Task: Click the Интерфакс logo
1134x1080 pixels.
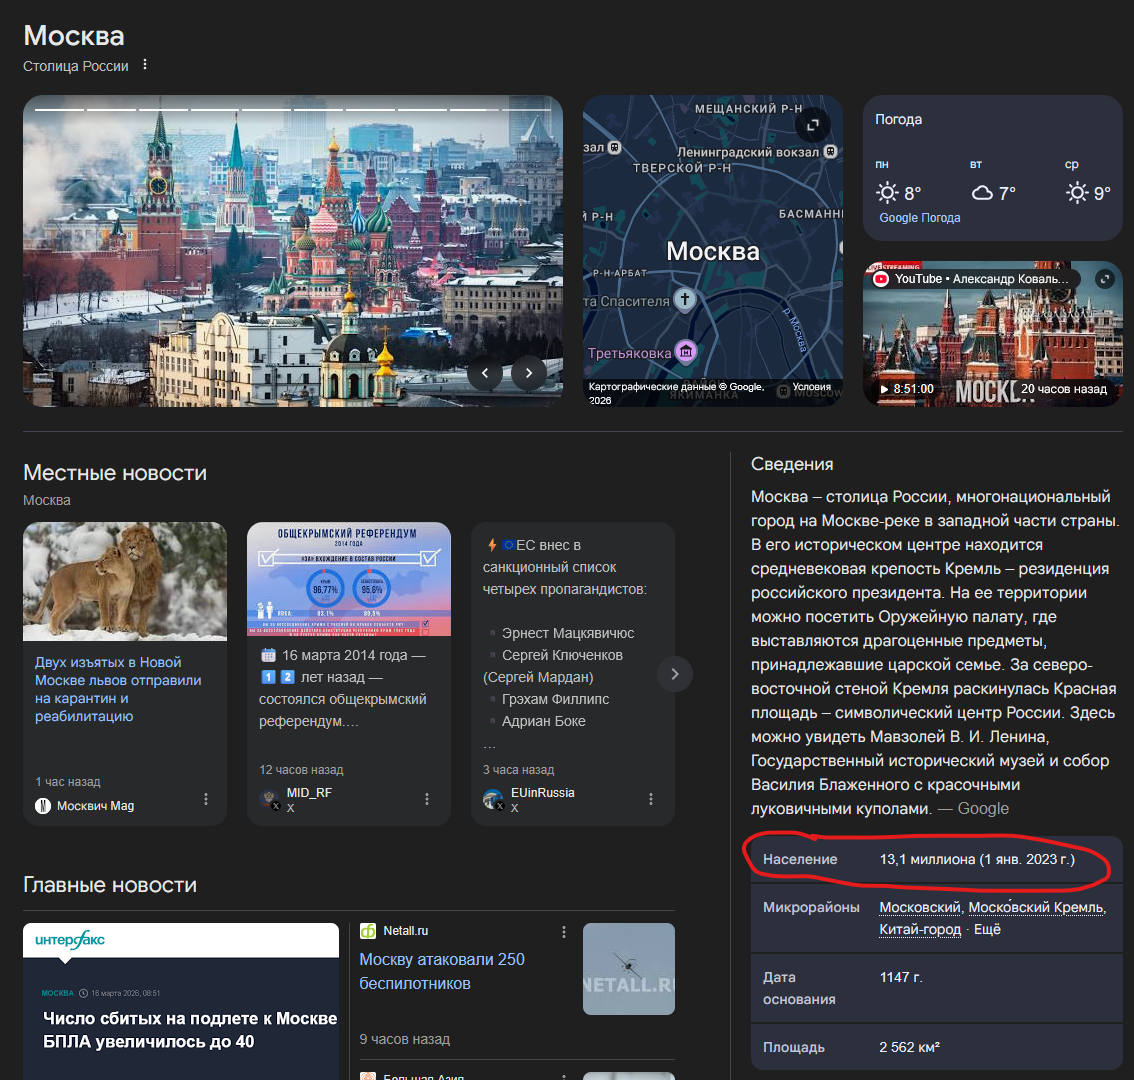Action: (x=70, y=940)
